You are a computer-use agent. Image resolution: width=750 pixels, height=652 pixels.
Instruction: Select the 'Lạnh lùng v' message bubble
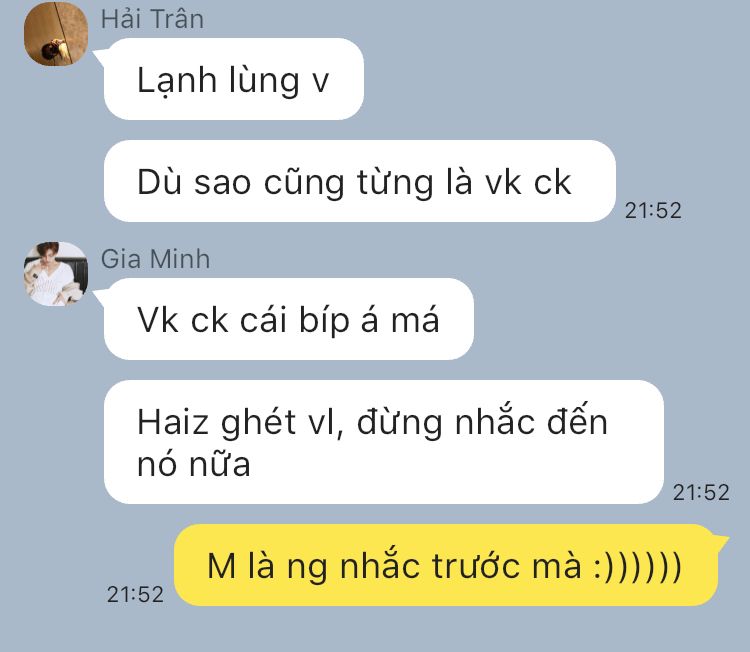pos(233,79)
